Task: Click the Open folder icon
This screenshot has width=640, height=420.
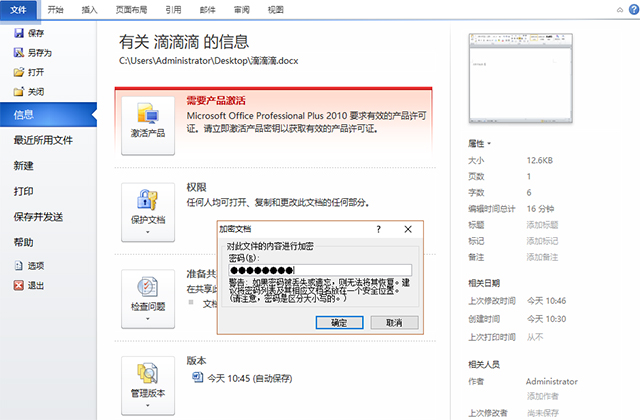Action: 19,72
